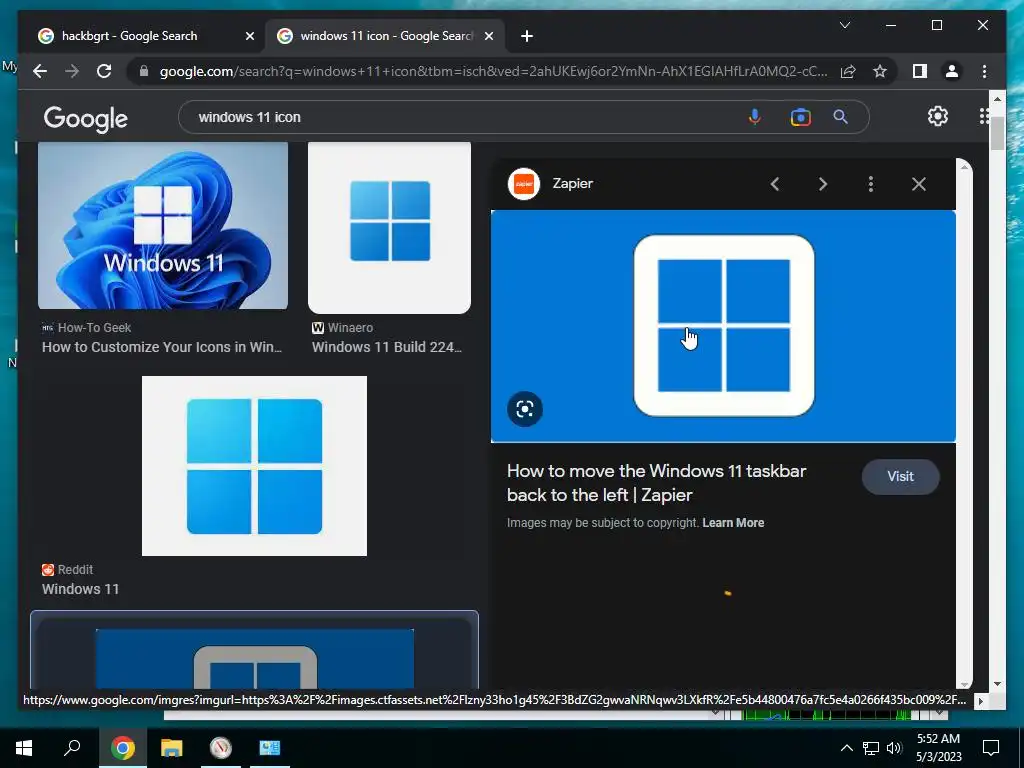Click the Zapier source logo
The image size is (1024, 768).
(x=524, y=184)
